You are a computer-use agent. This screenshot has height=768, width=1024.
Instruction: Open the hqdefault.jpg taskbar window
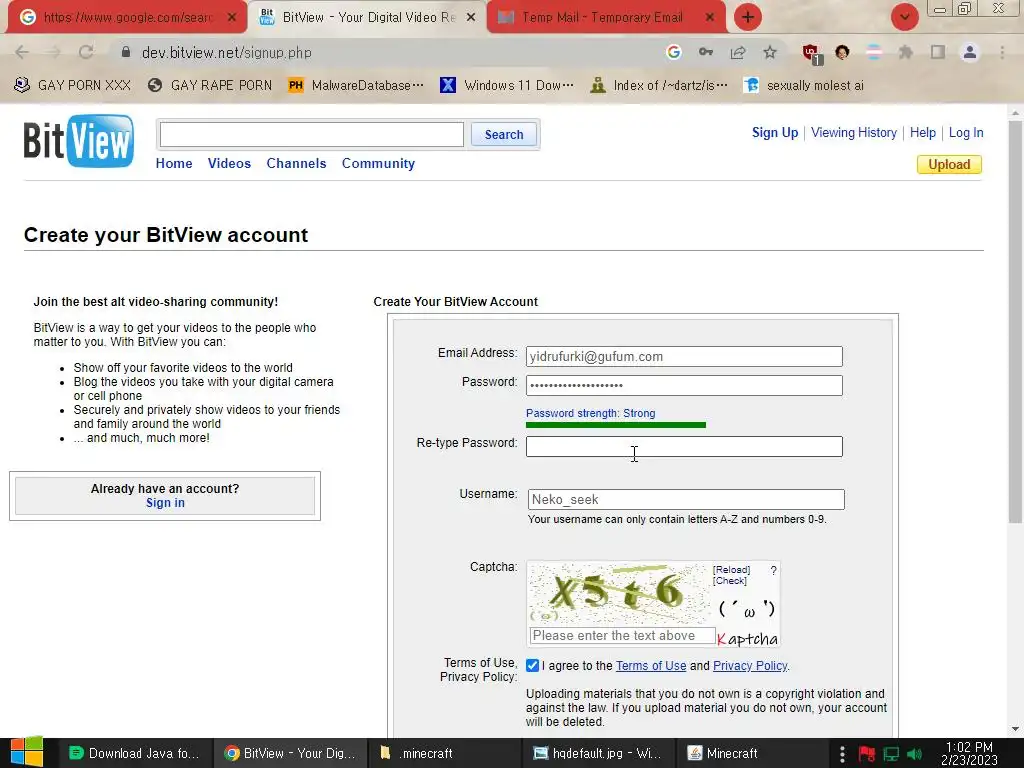597,753
